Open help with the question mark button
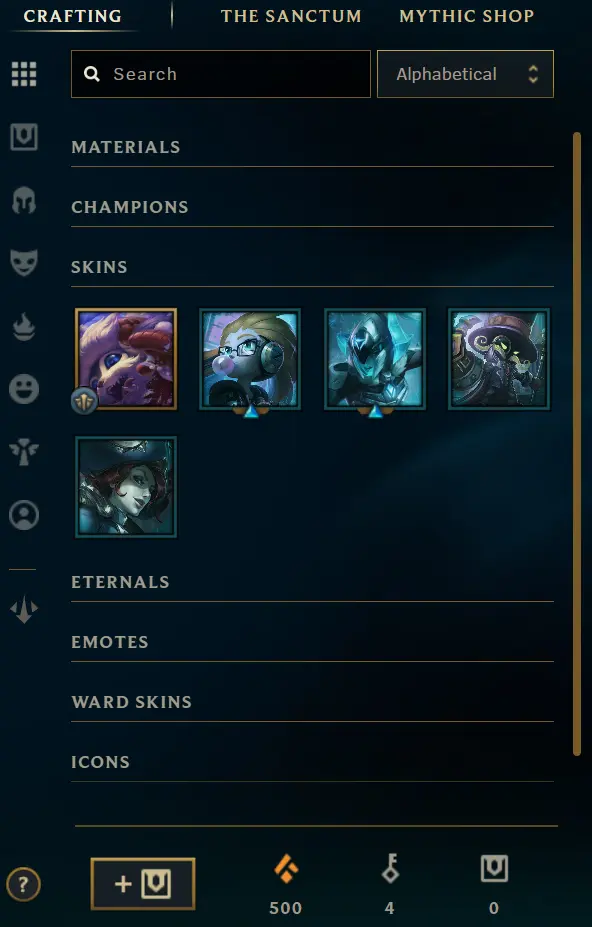The height and width of the screenshot is (927, 592). coord(23,884)
